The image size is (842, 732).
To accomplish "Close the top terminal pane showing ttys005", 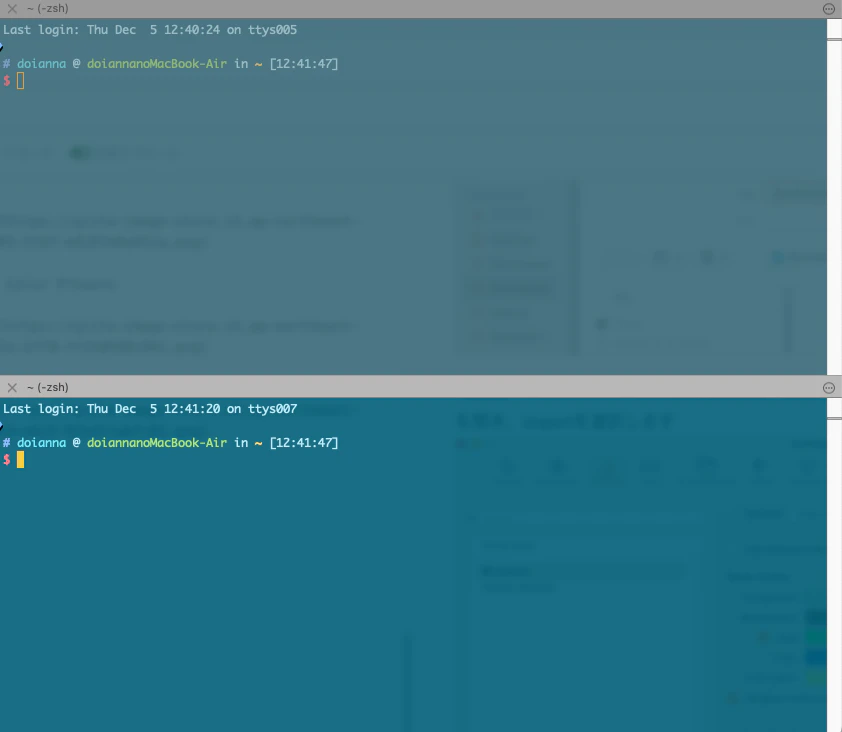I will [12, 9].
